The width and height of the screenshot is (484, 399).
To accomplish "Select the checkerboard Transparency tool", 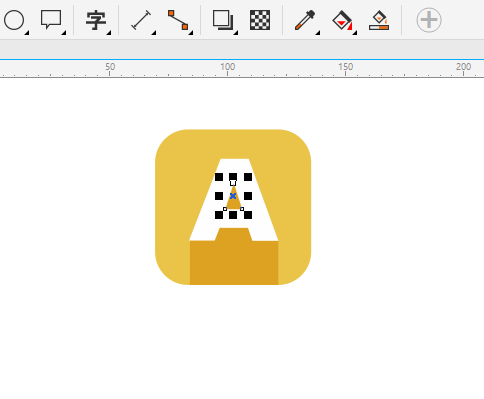I will coord(260,20).
